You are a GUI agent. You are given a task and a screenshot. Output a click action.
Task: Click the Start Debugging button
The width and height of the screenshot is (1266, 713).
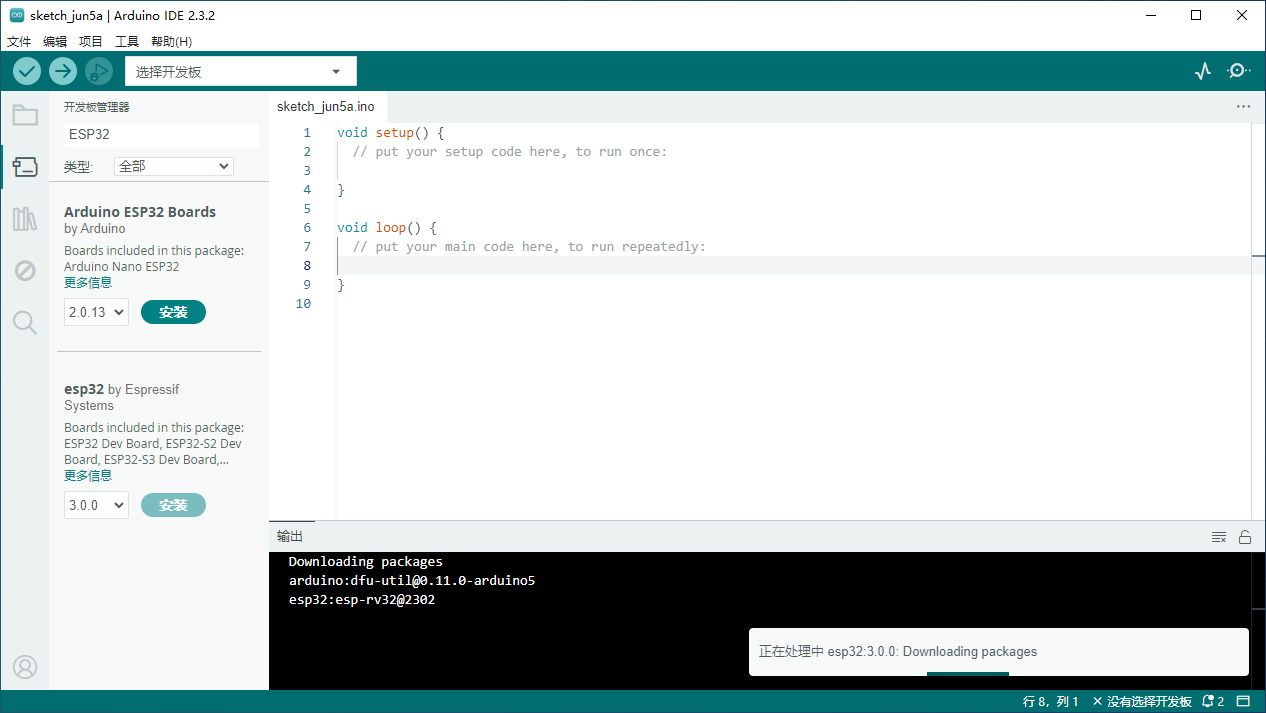click(99, 71)
